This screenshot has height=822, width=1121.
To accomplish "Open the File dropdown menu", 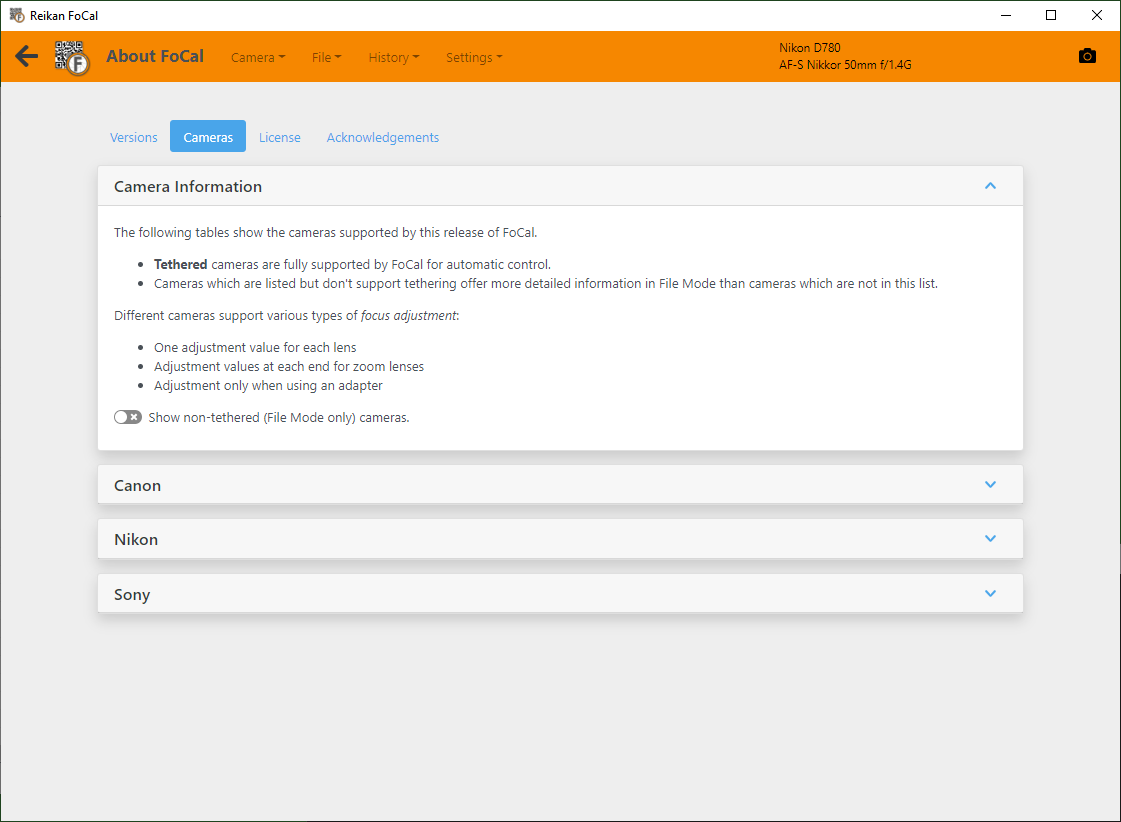I will point(326,57).
